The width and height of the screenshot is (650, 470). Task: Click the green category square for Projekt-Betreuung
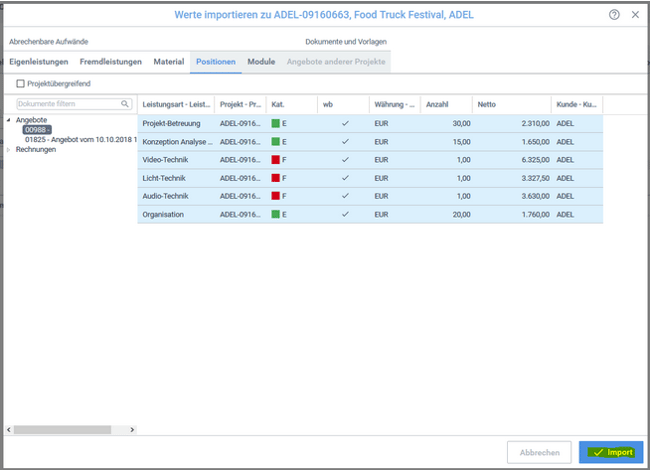(x=276, y=124)
